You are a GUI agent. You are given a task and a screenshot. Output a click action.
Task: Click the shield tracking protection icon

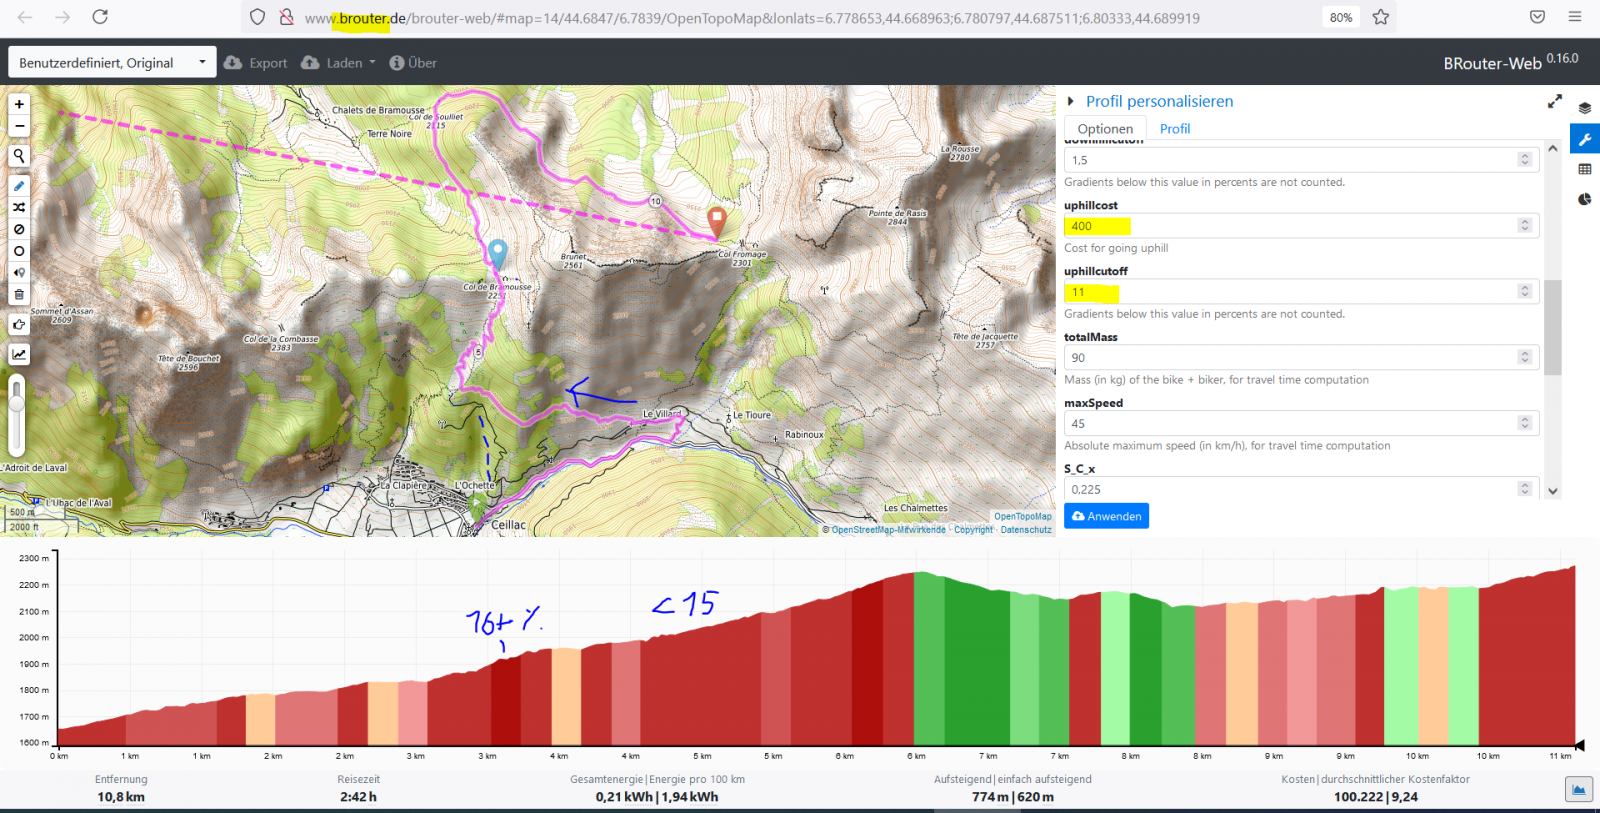[x=258, y=17]
